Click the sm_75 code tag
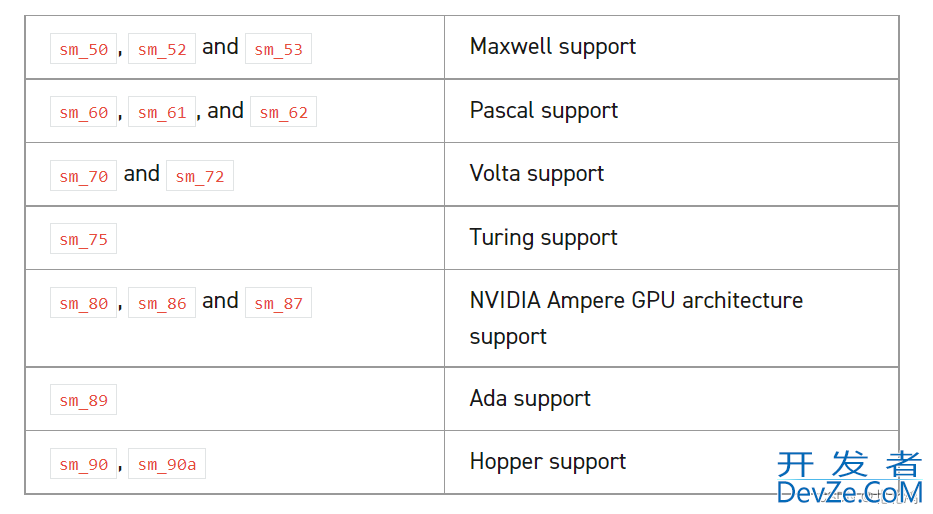The height and width of the screenshot is (514, 933). (x=83, y=239)
